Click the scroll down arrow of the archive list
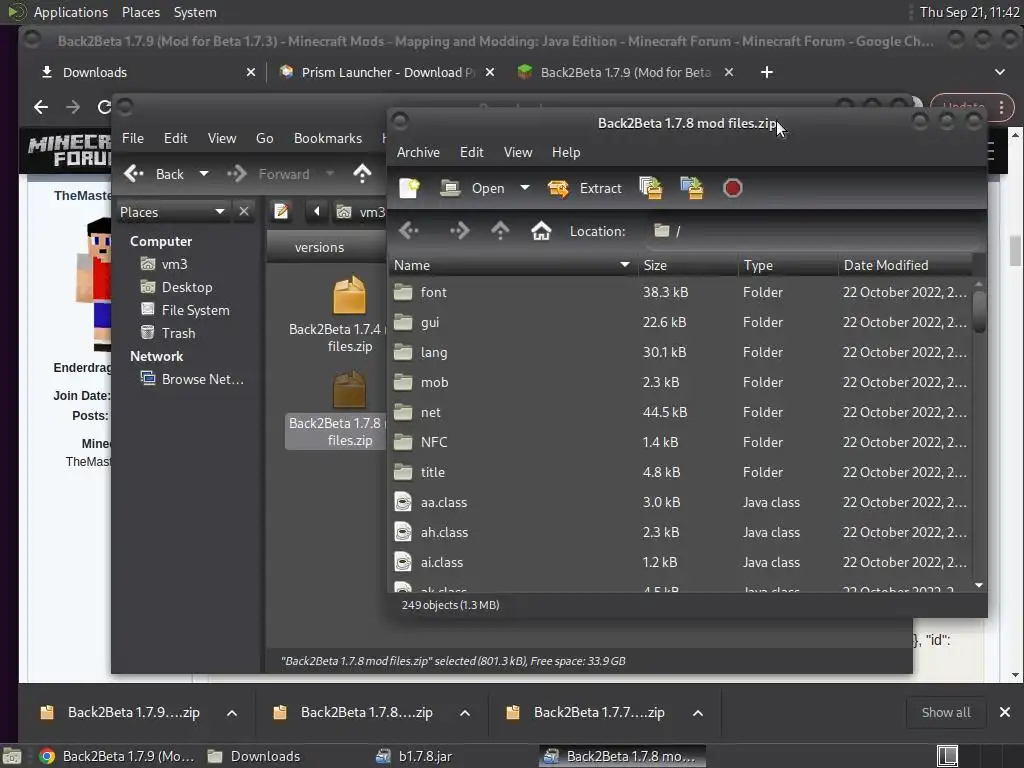Image resolution: width=1024 pixels, height=768 pixels. pyautogui.click(x=979, y=585)
